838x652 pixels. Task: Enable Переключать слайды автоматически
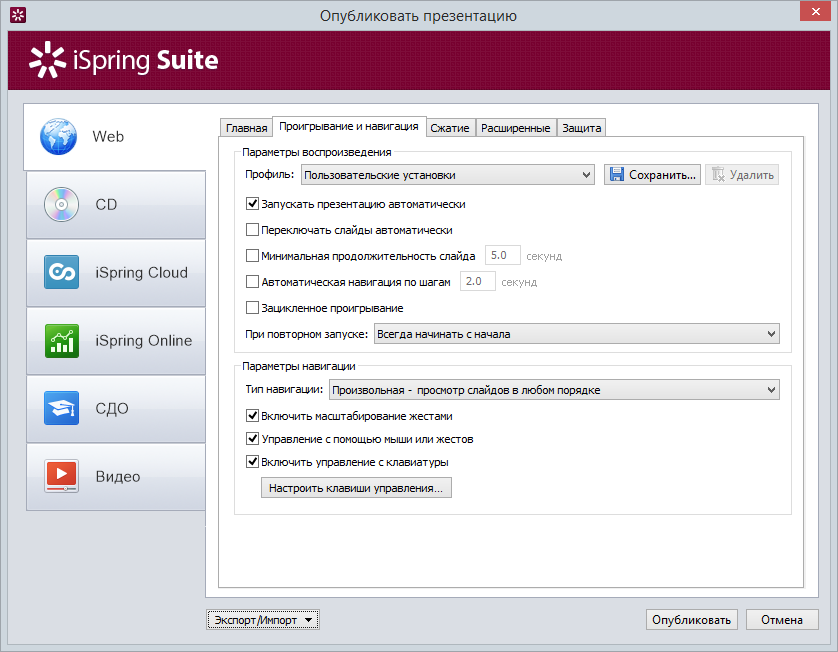click(252, 230)
